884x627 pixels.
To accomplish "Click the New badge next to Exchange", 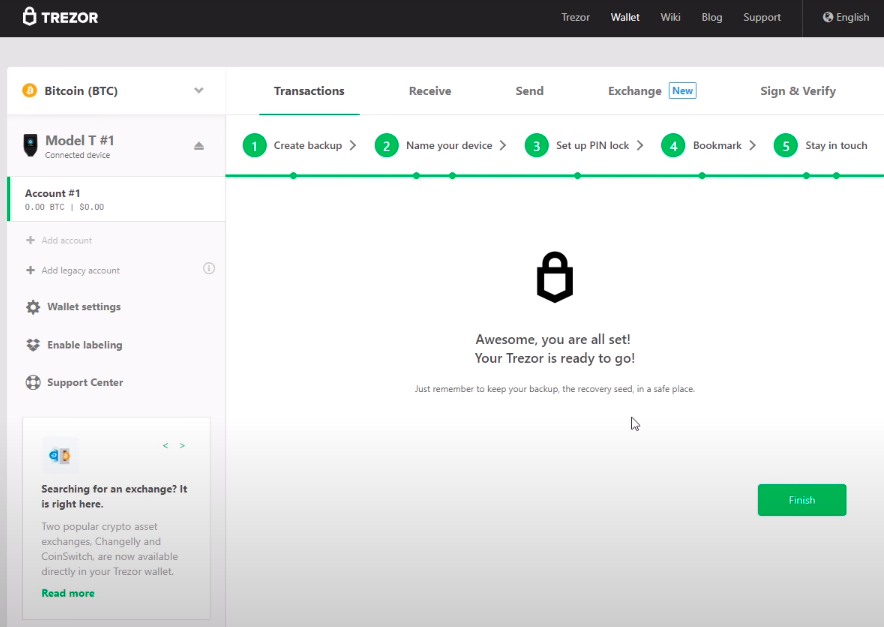I will (x=683, y=90).
